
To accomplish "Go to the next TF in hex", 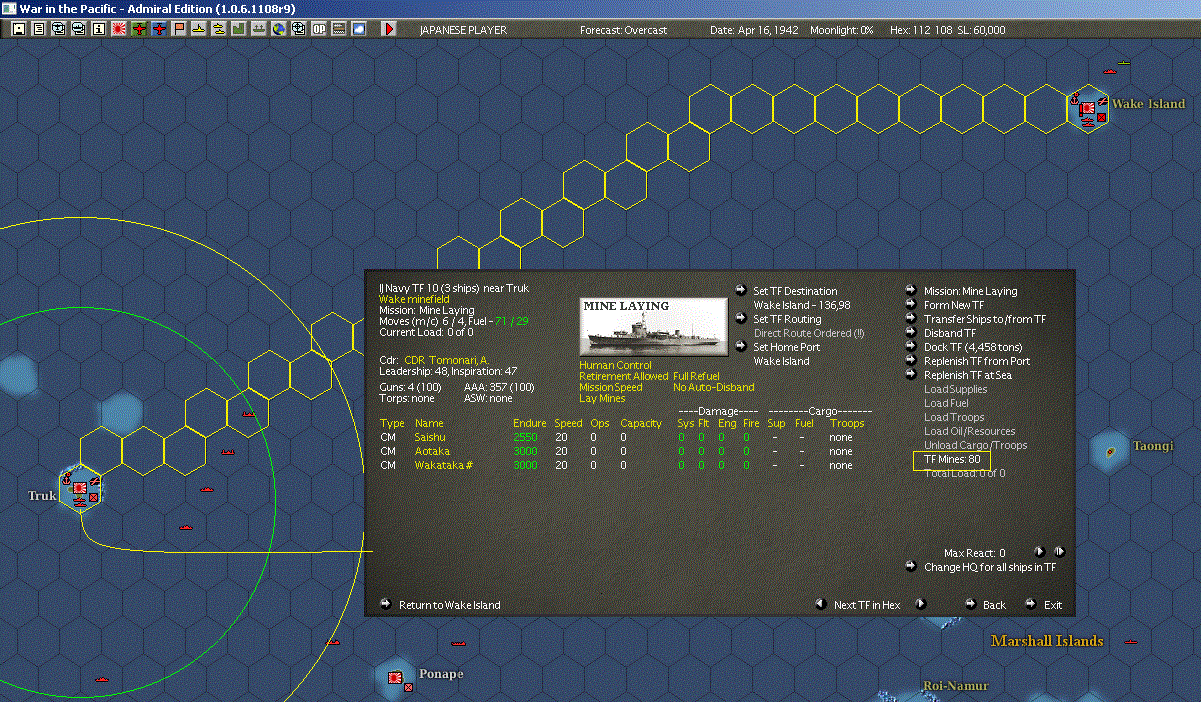I will [921, 604].
